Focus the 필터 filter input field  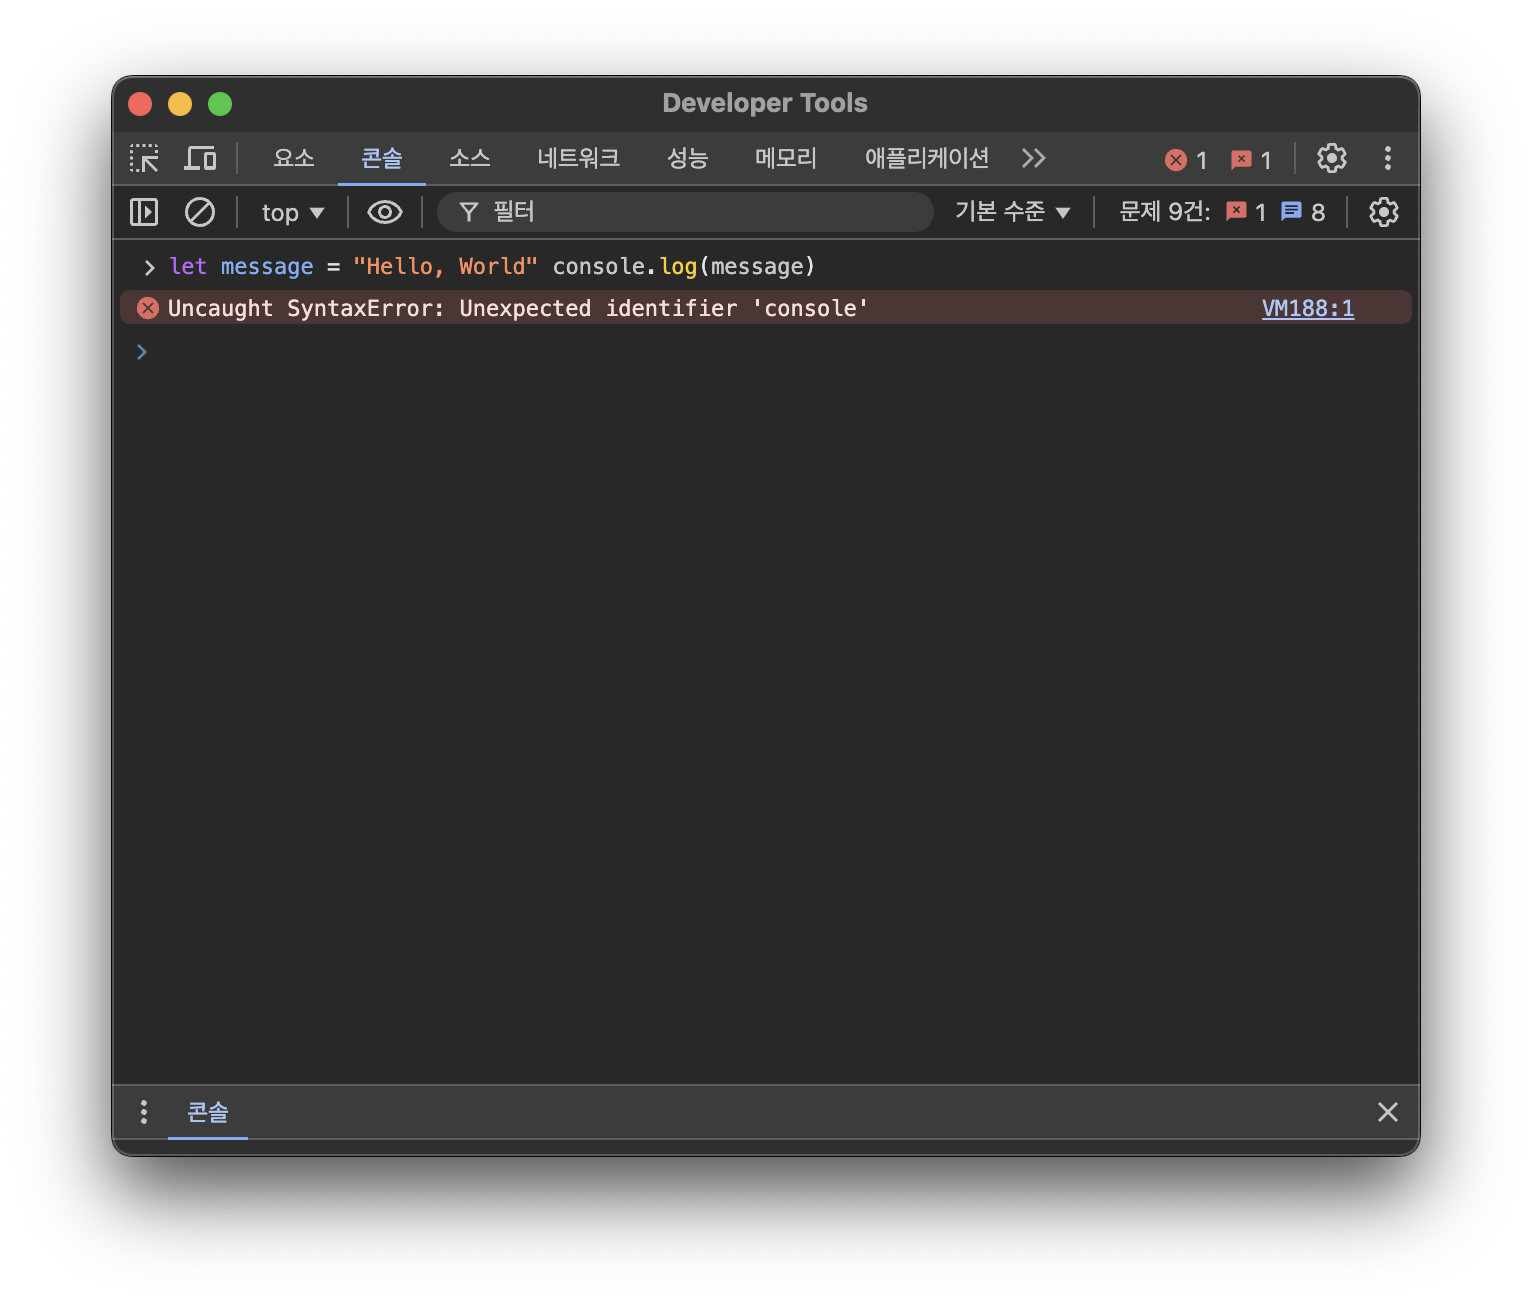pos(685,212)
